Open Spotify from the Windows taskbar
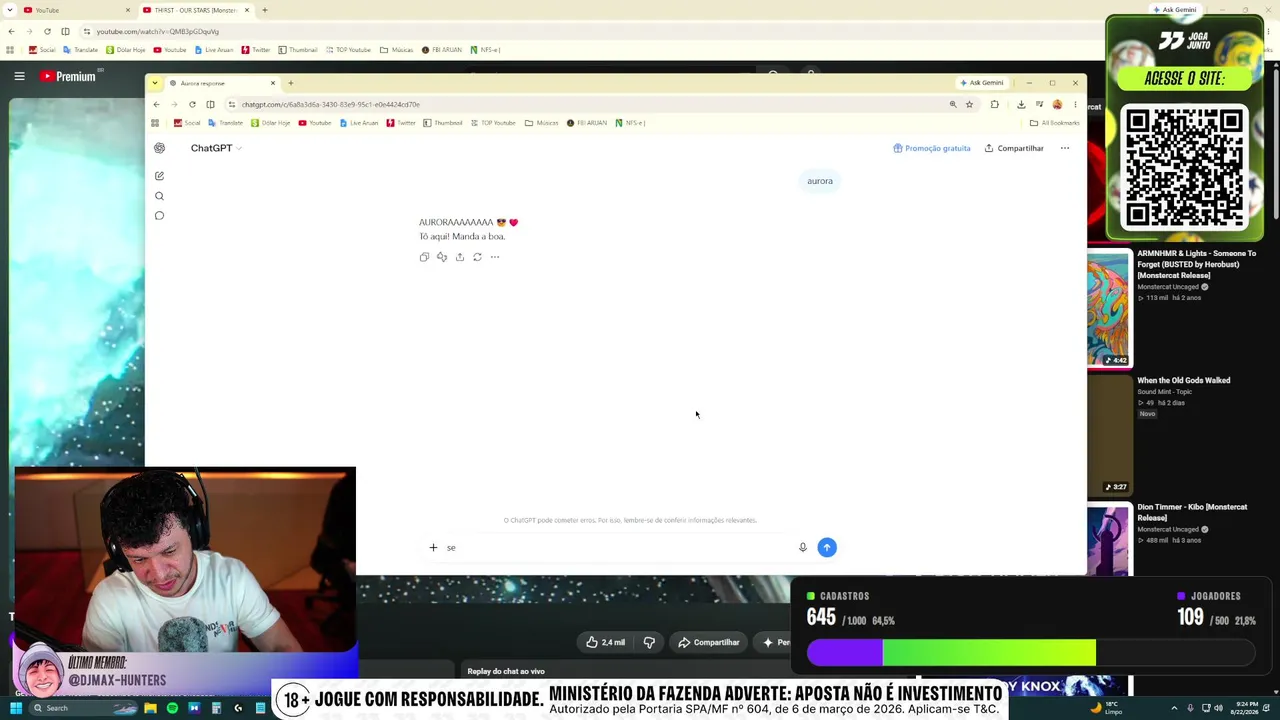1280x720 pixels. click(x=172, y=708)
